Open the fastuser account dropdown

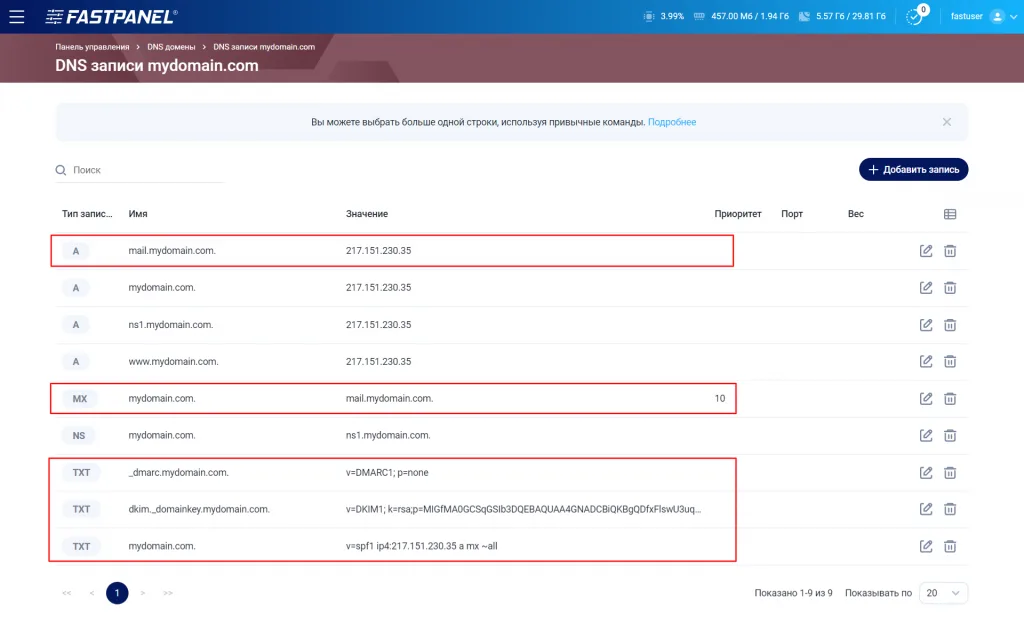click(984, 16)
